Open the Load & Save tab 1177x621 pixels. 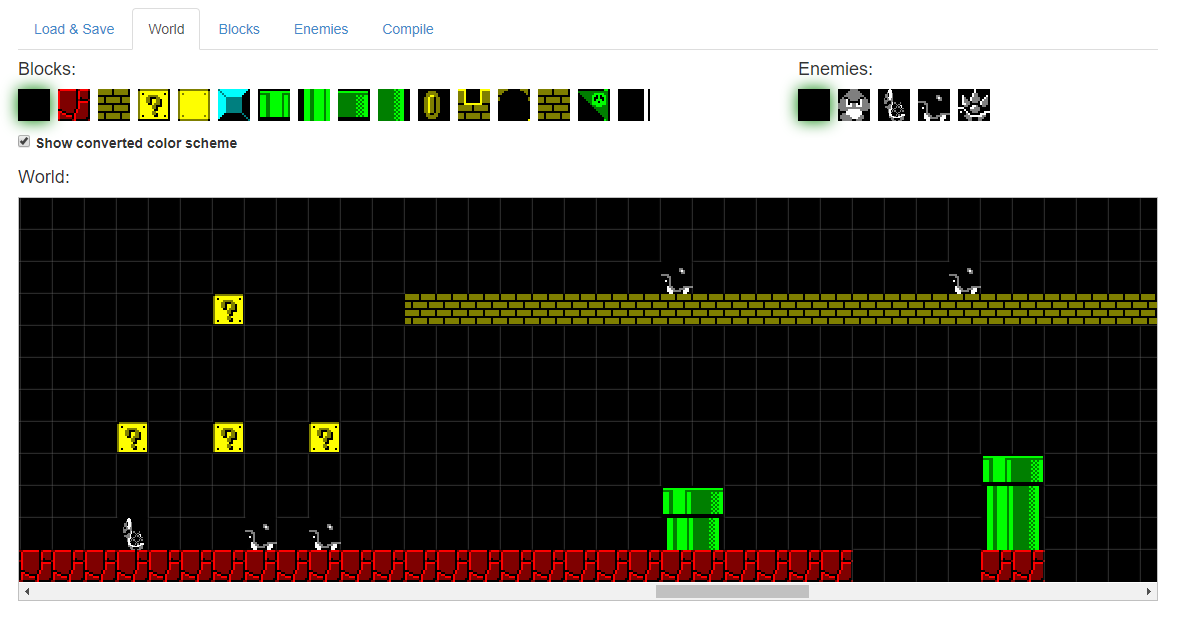click(74, 29)
